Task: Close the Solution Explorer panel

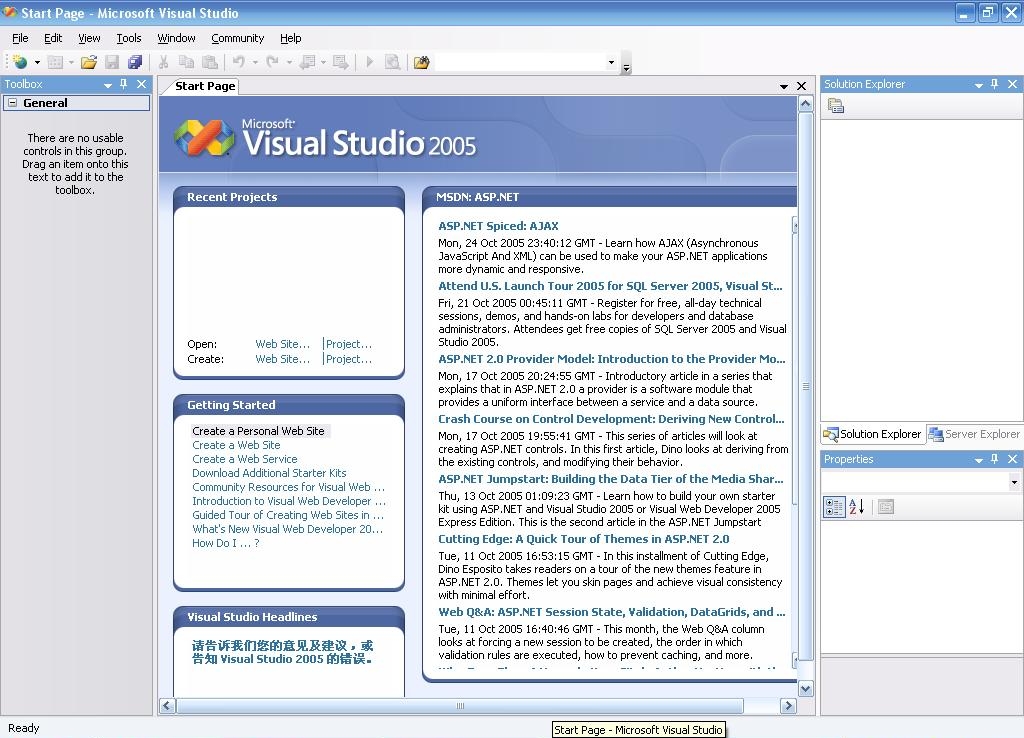Action: [x=1012, y=84]
